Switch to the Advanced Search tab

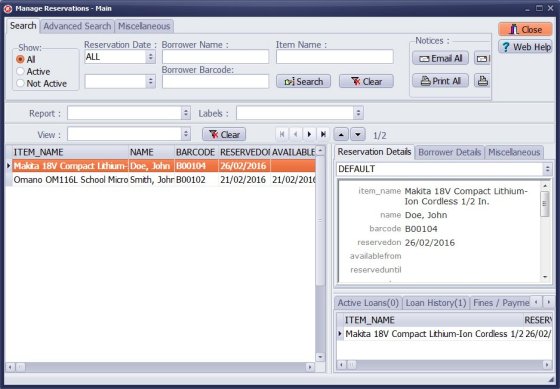click(77, 26)
